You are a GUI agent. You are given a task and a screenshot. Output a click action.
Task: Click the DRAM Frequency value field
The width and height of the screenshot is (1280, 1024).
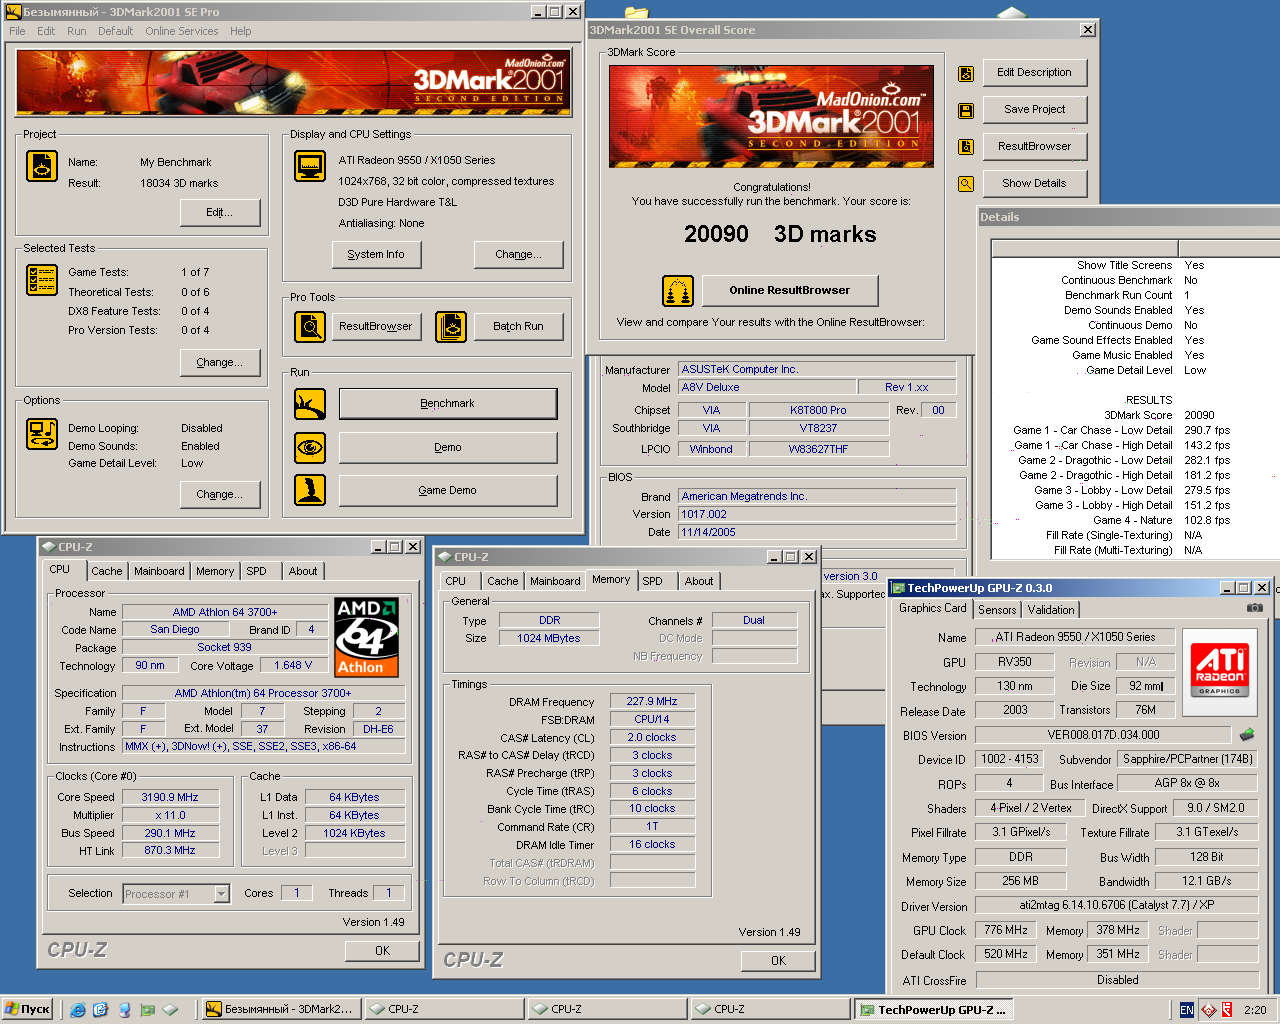click(x=652, y=701)
